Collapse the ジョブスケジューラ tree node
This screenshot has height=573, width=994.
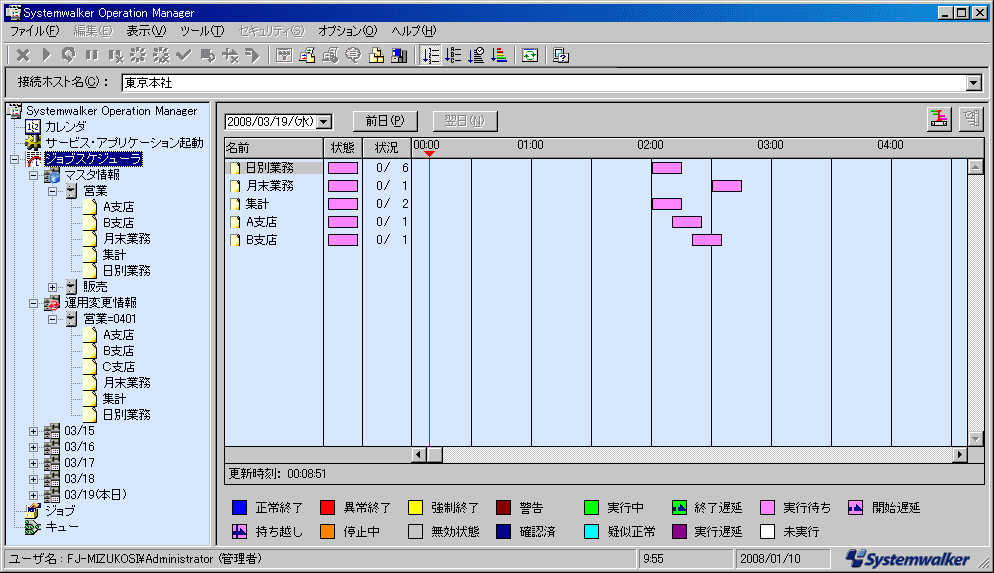pyautogui.click(x=14, y=159)
